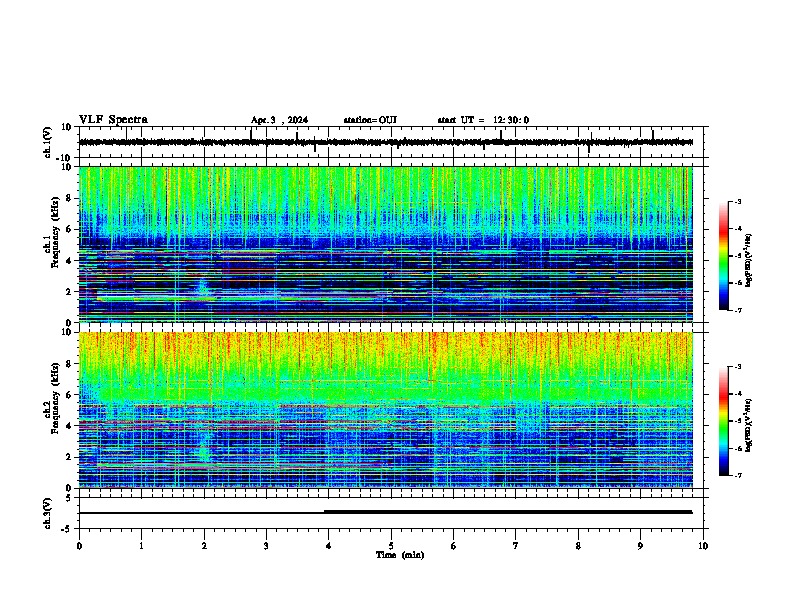Click the time axis tick label "7"

516,546
